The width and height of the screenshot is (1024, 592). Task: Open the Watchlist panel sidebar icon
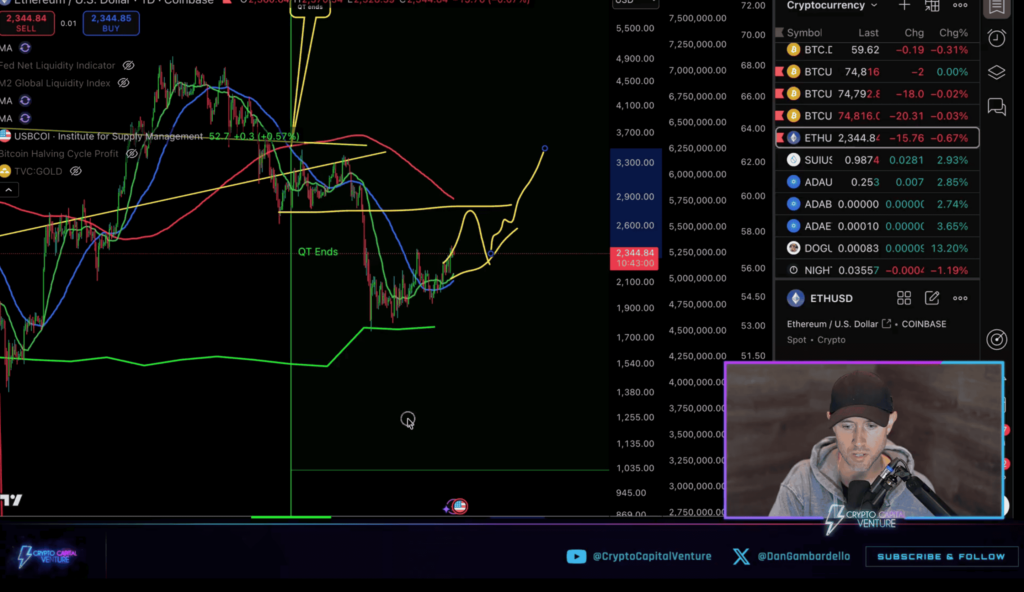tap(997, 7)
